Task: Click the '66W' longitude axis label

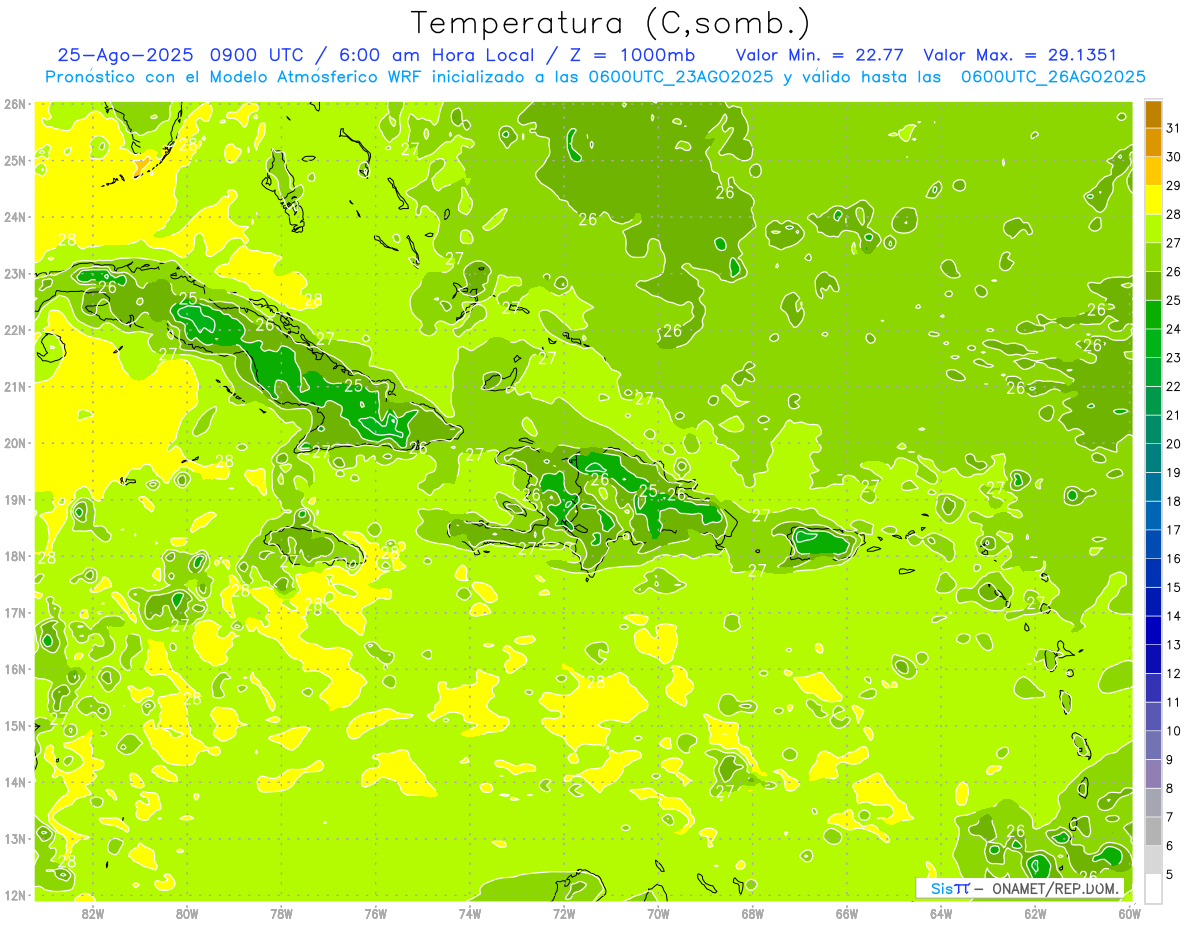Action: click(x=847, y=913)
